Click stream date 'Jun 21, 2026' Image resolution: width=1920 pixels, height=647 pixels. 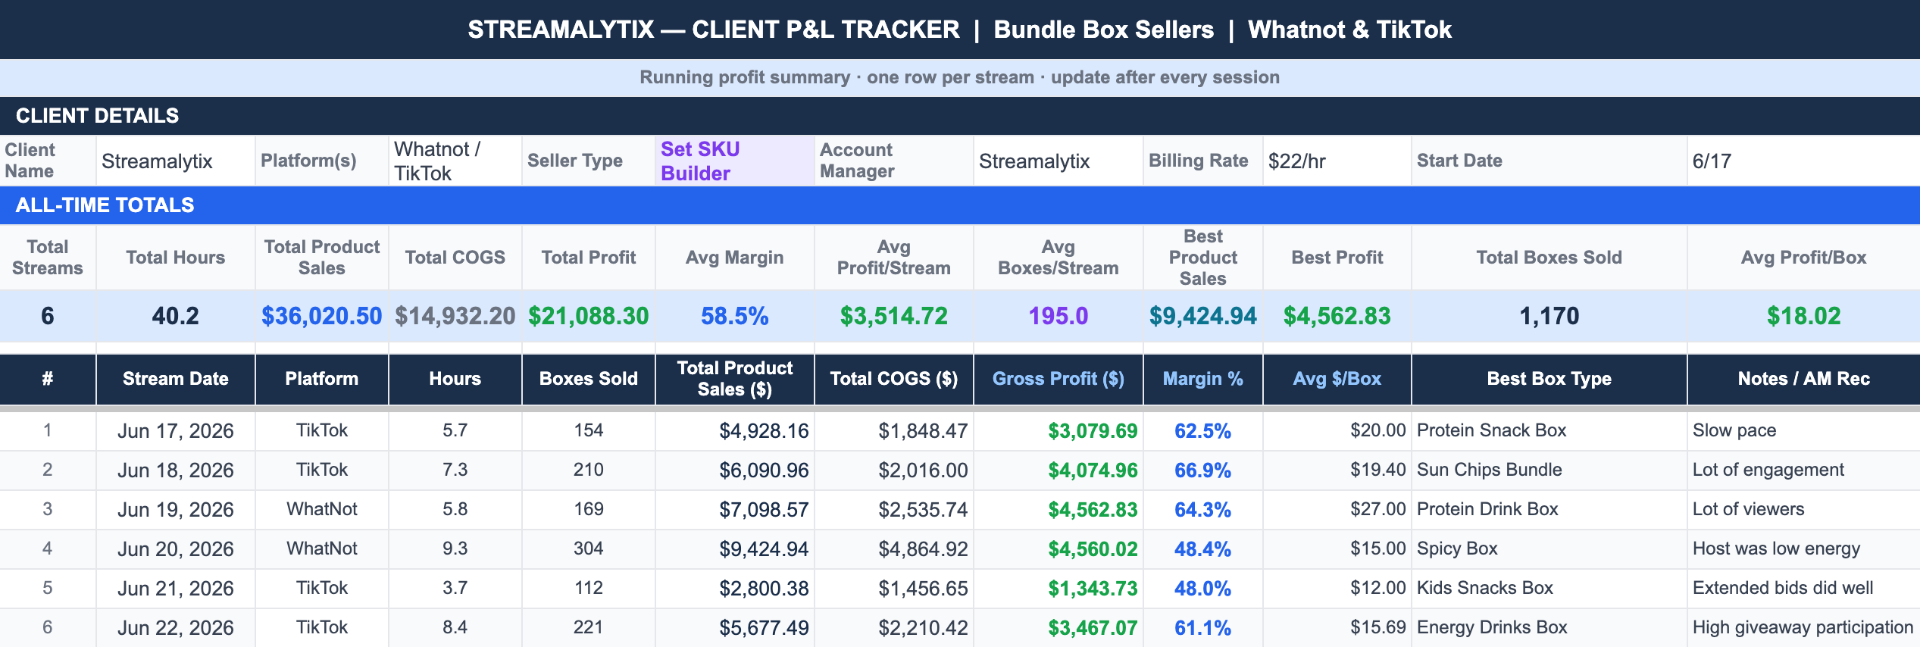tap(175, 589)
